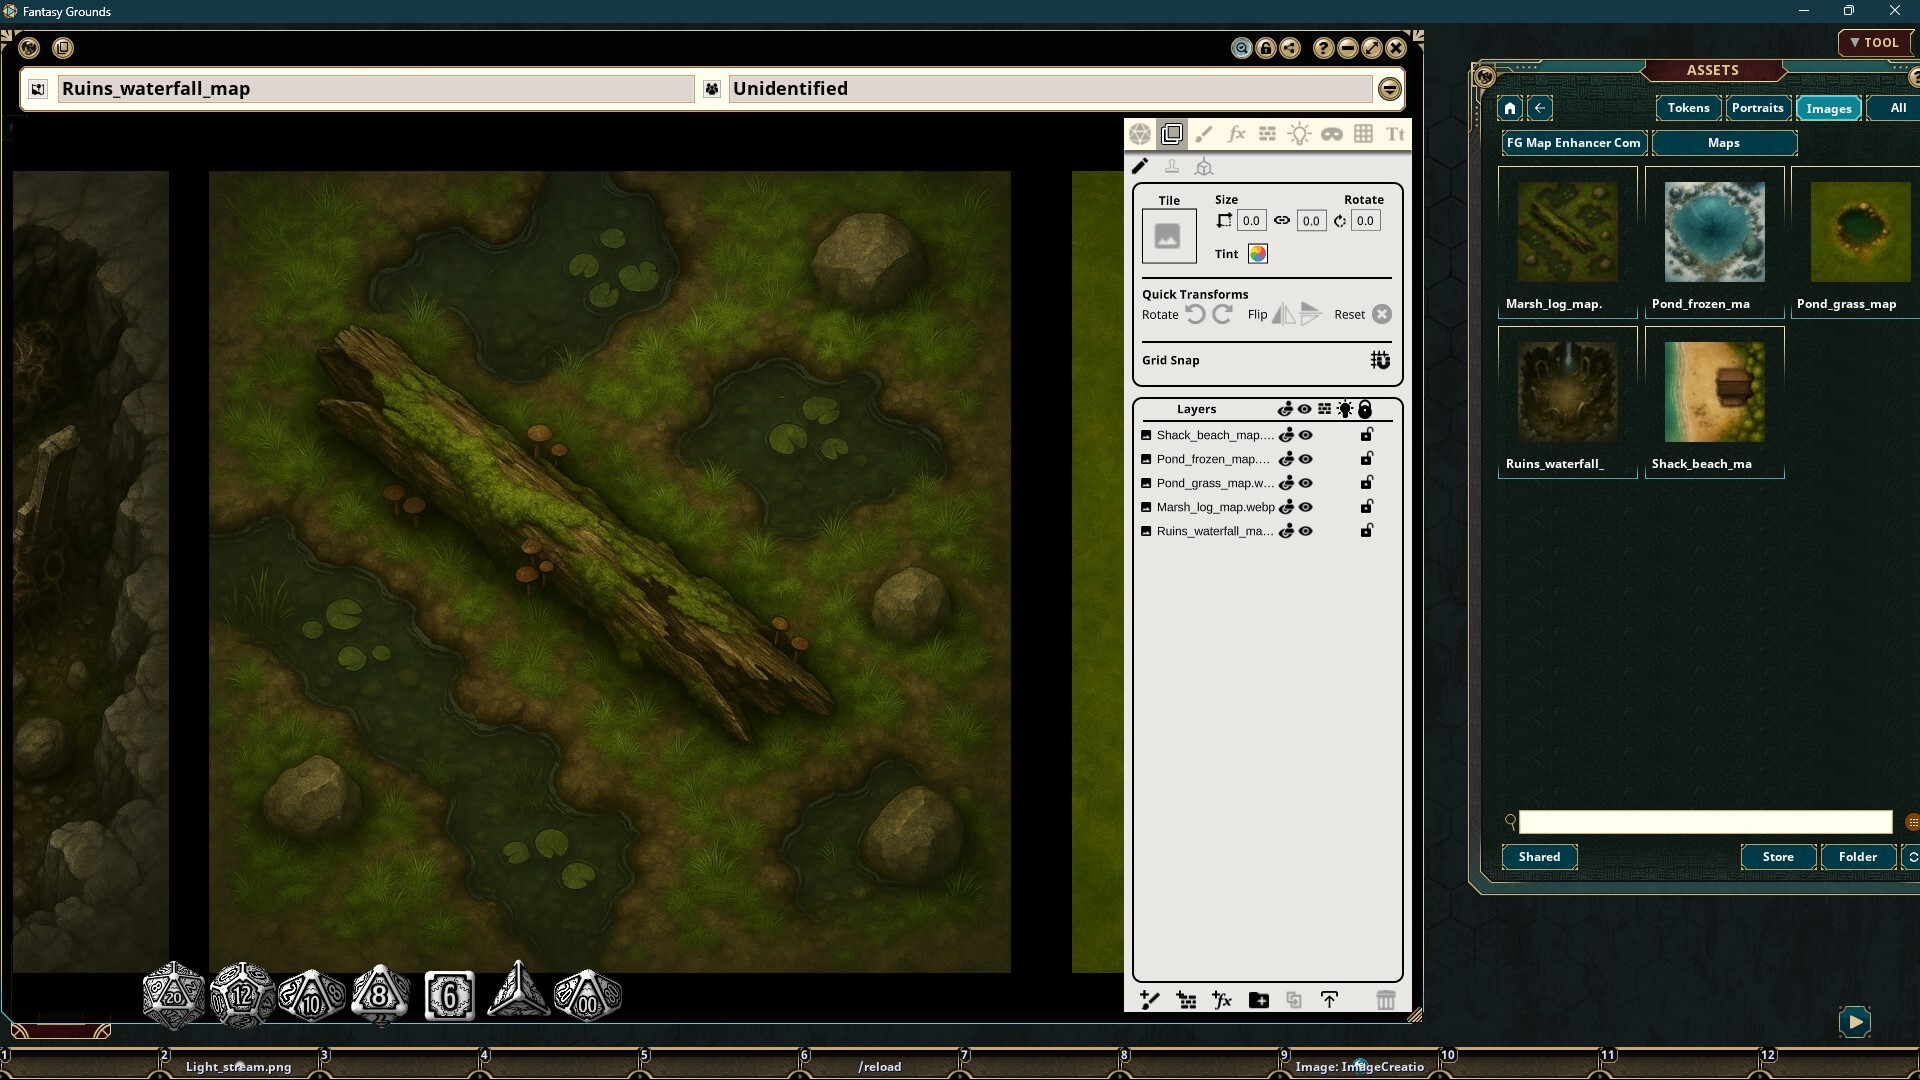
Task: Select the lighting (bulb) tool
Action: click(x=1300, y=133)
